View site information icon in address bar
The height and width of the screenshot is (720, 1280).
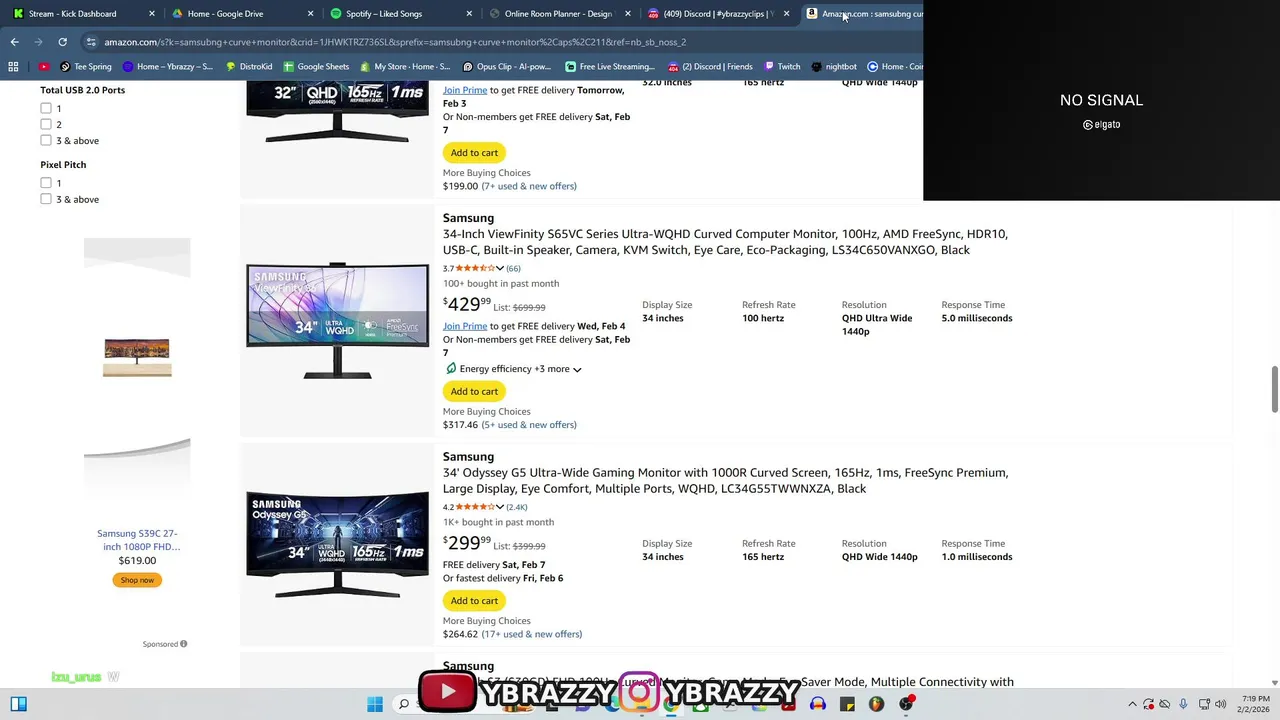point(92,42)
